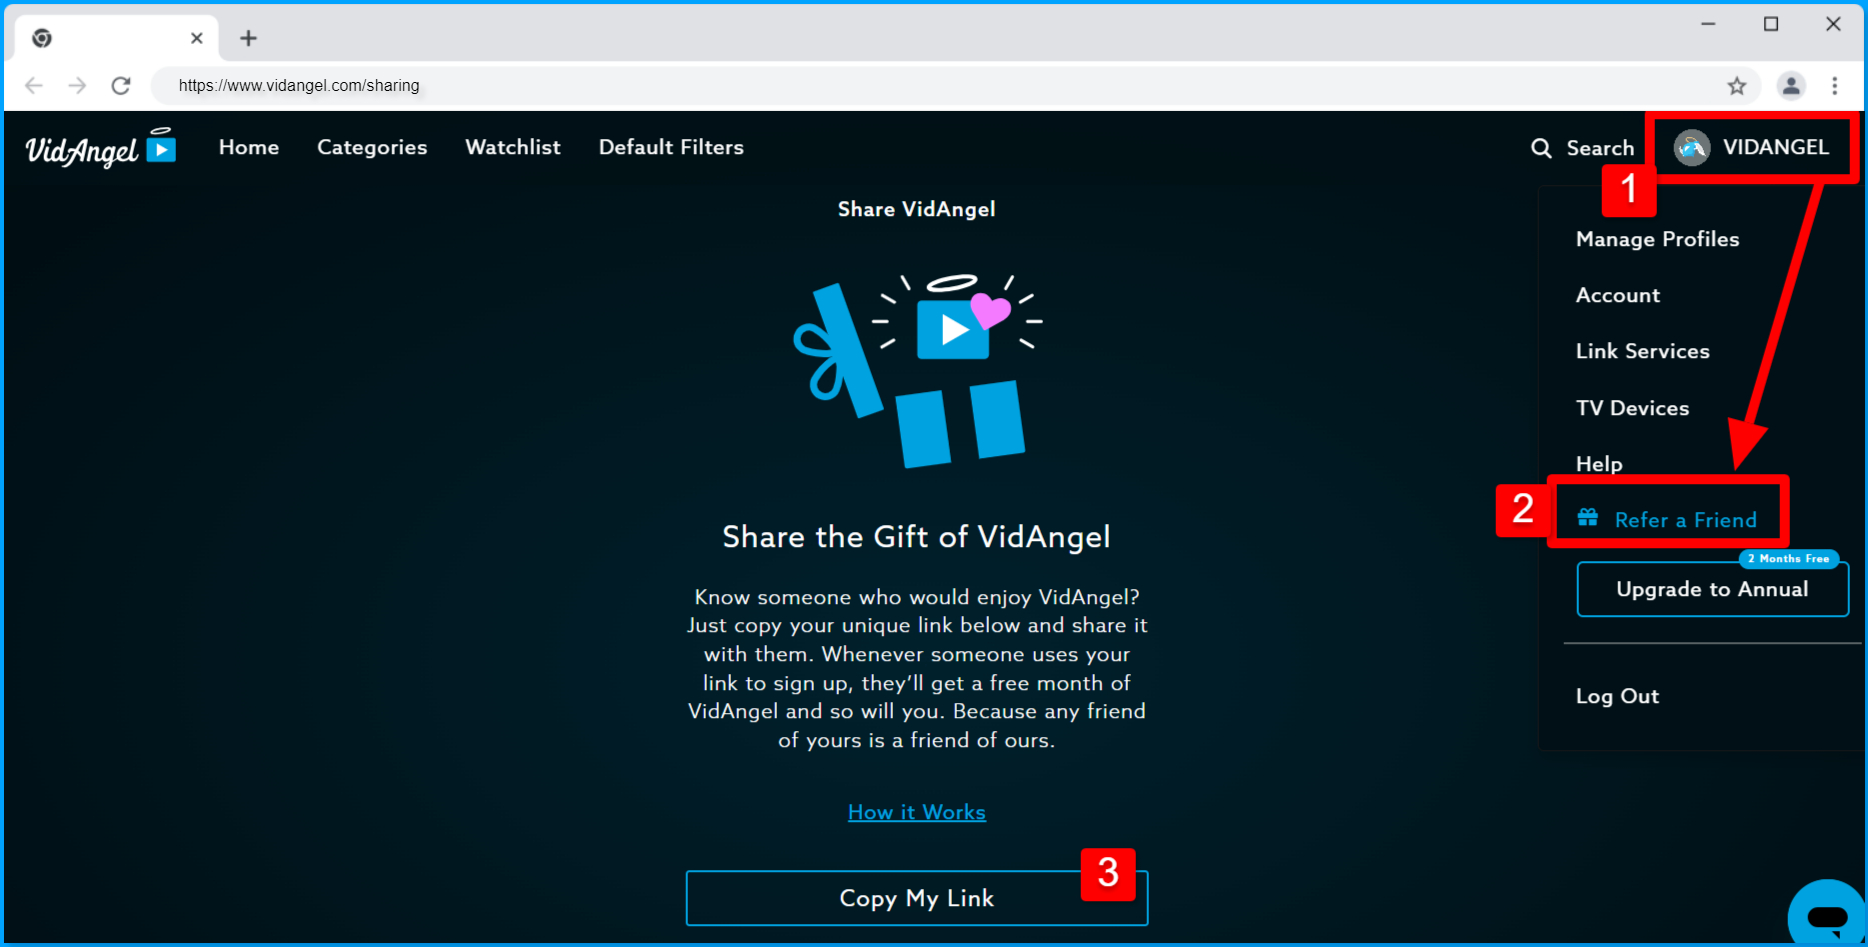Open Default Filters
This screenshot has height=947, width=1868.
(671, 147)
